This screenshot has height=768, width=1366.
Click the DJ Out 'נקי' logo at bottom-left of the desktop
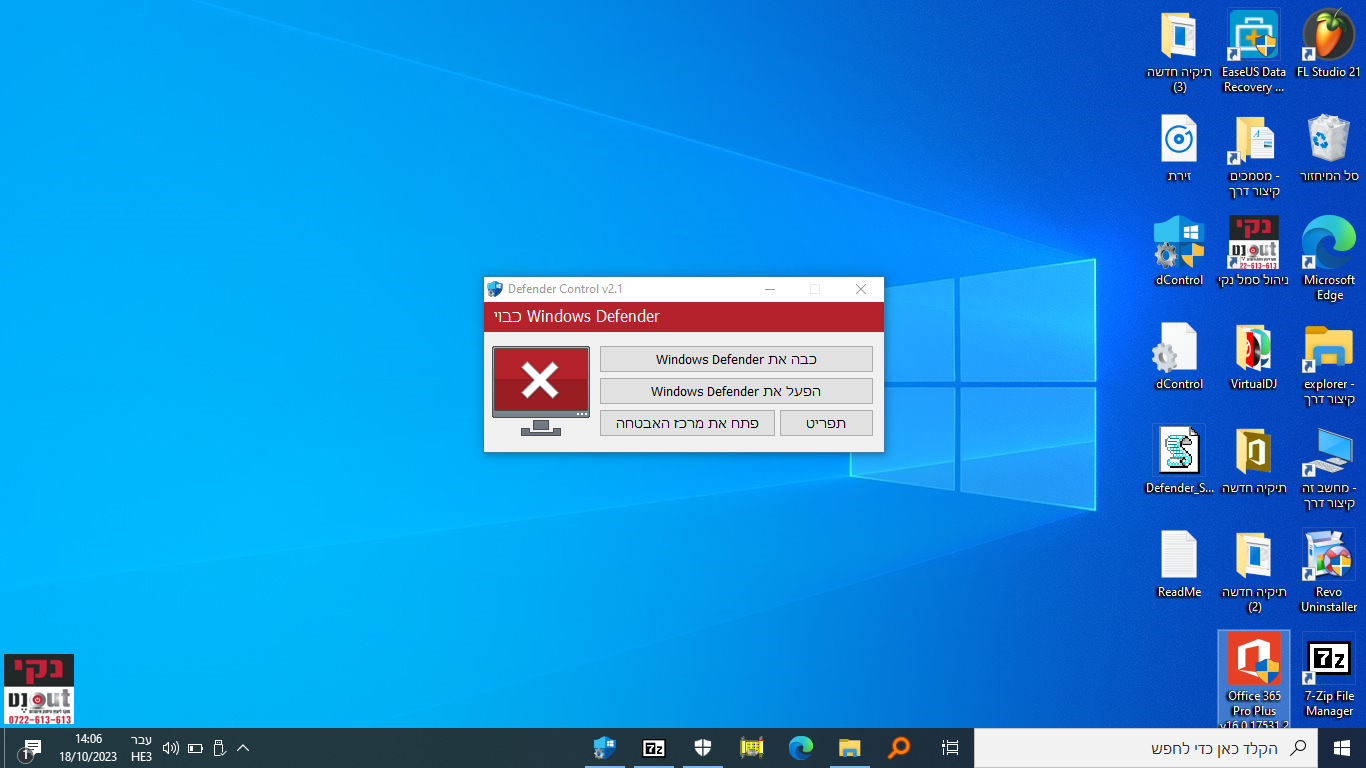click(x=39, y=689)
